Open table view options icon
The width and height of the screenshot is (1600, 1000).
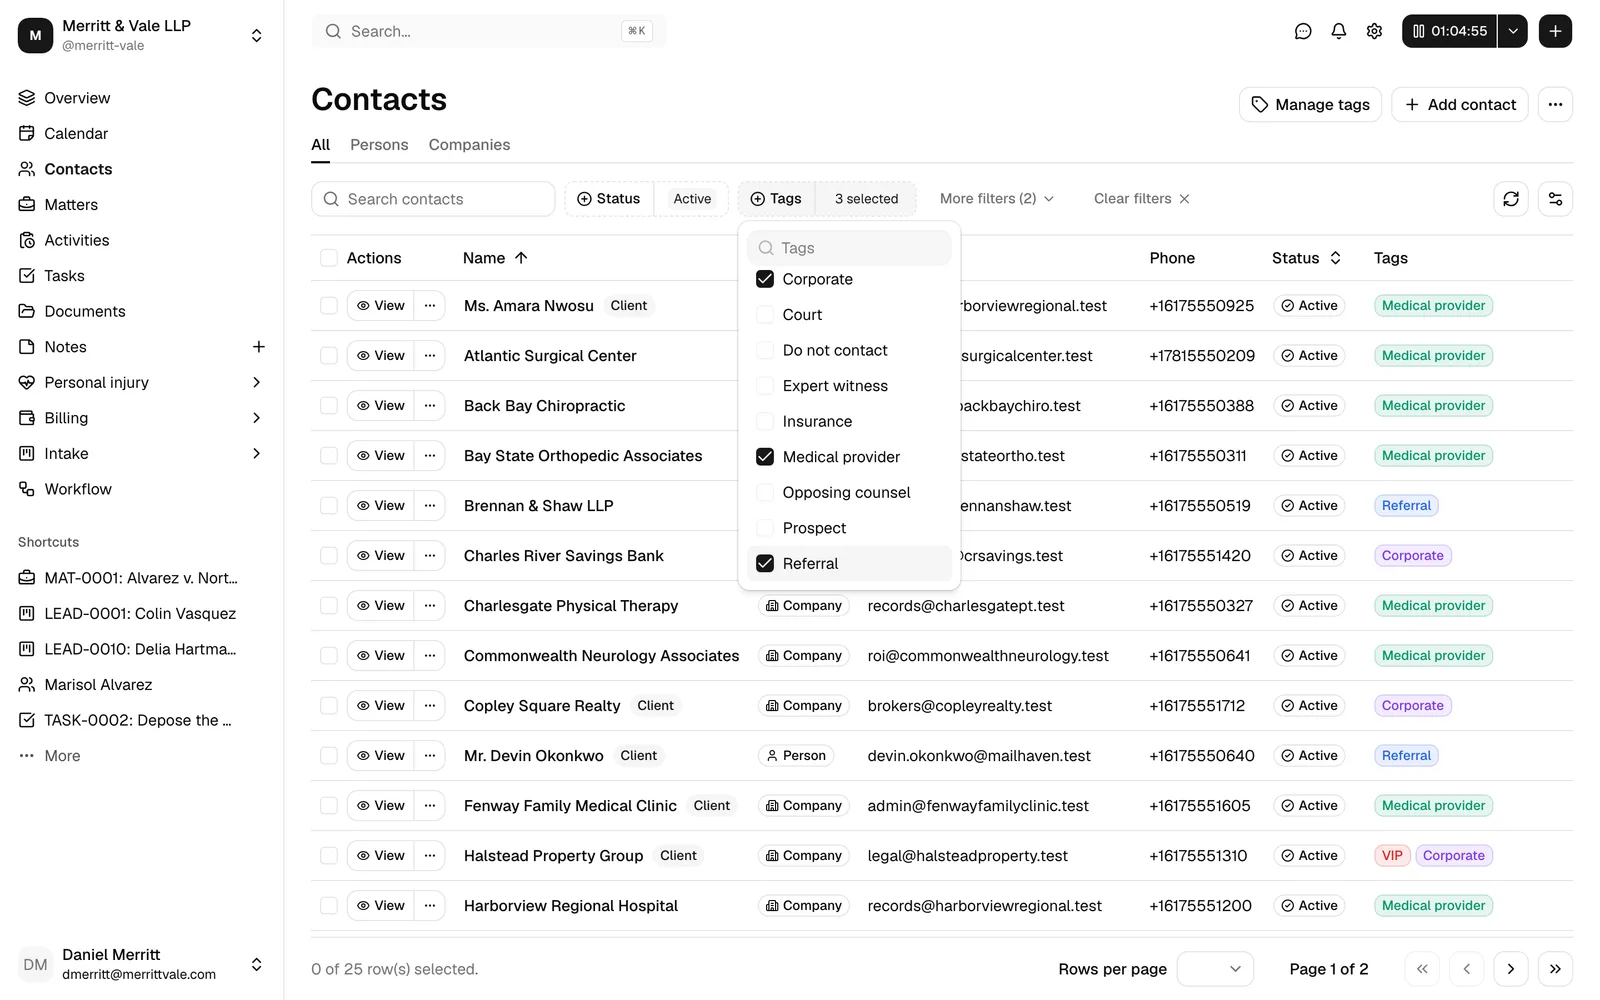1555,199
